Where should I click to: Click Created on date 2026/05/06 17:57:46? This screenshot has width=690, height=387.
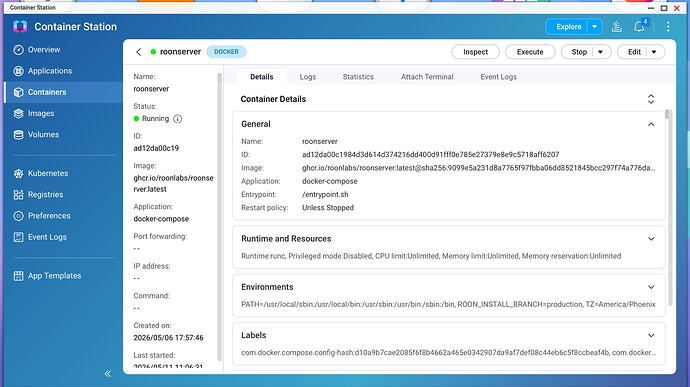[169, 338]
